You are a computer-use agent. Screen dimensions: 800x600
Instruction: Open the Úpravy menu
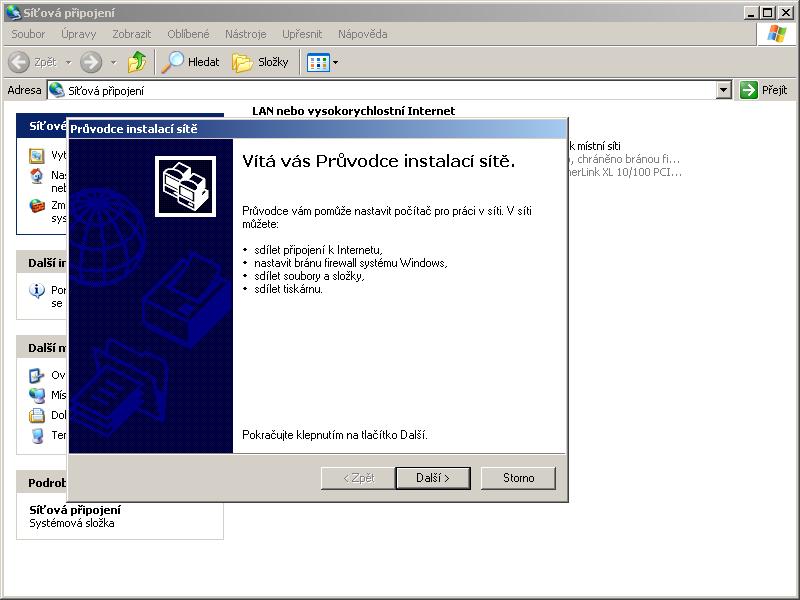click(79, 34)
